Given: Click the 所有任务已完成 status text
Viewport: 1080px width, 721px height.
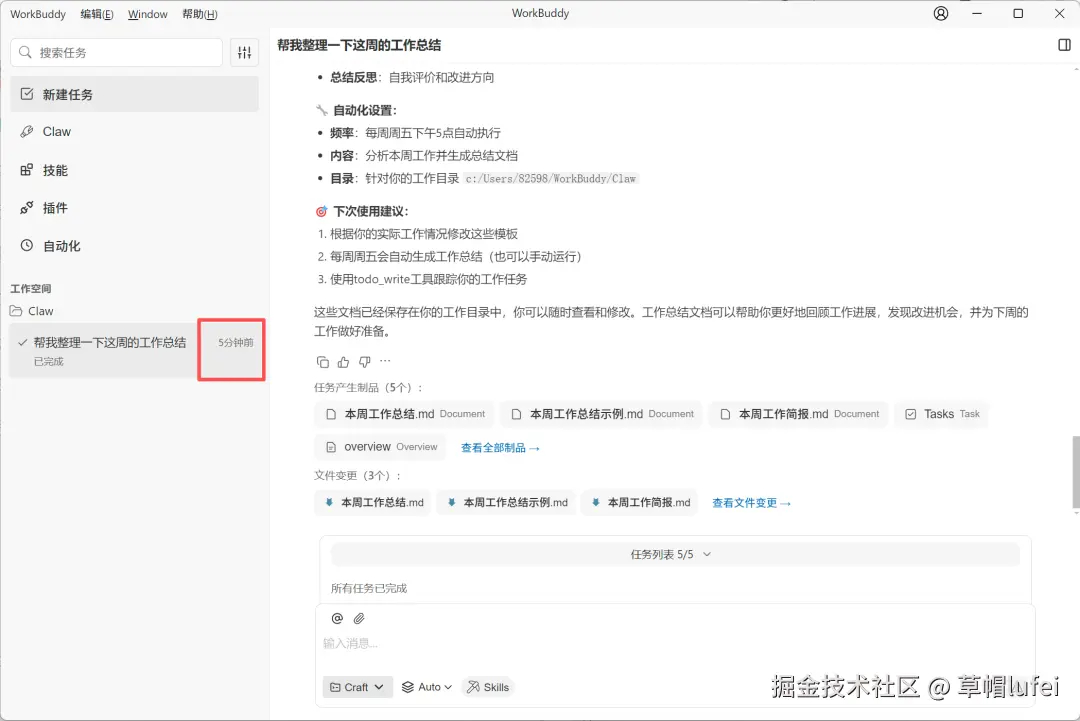Looking at the screenshot, I should click(x=368, y=588).
